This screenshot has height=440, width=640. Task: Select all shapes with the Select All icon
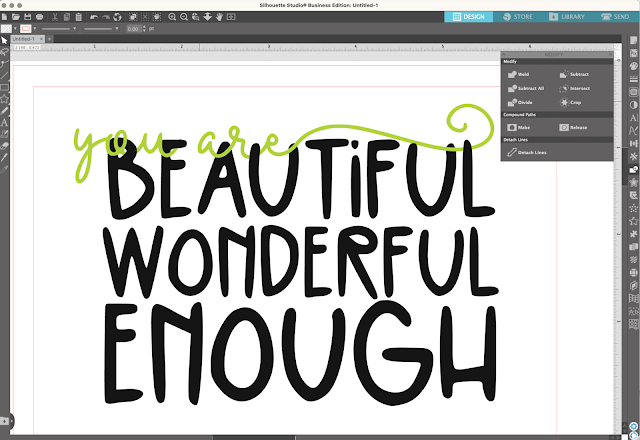(133, 17)
